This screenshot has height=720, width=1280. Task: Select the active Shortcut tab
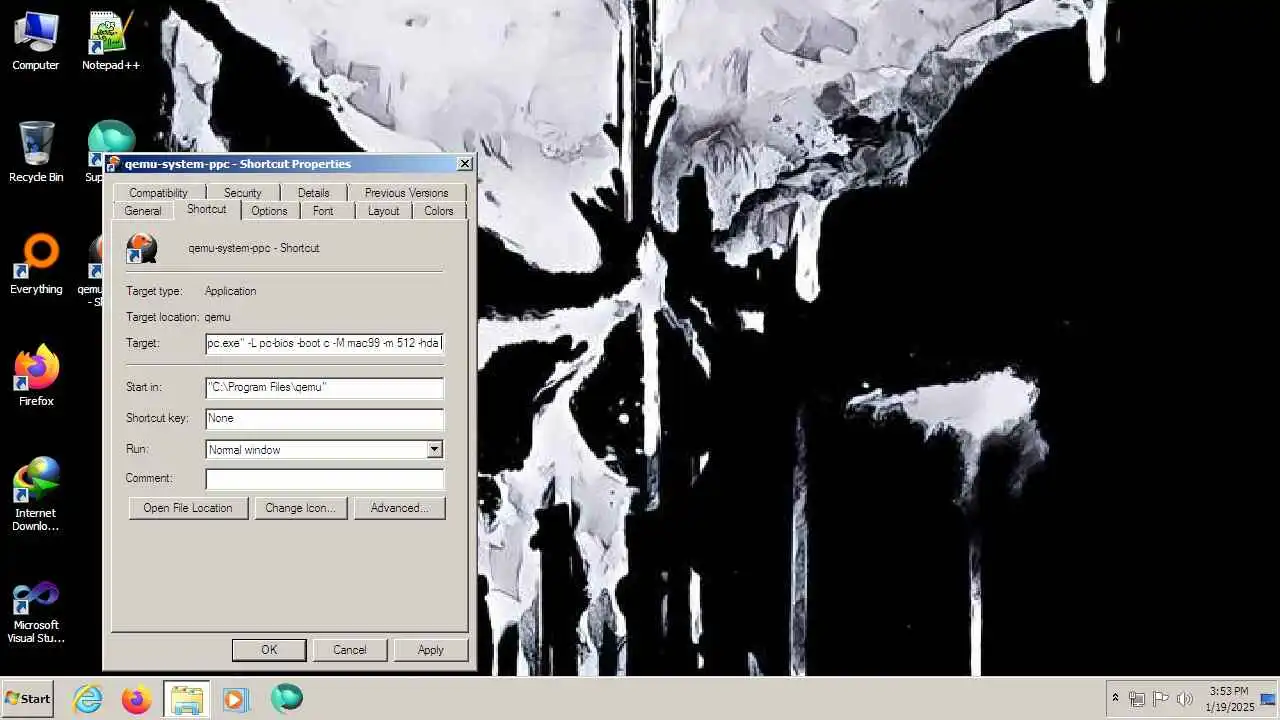point(206,209)
